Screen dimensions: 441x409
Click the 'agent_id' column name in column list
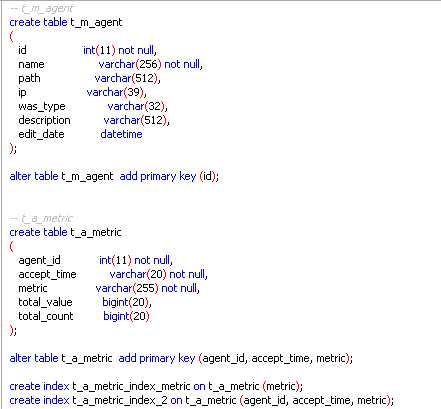[39, 260]
